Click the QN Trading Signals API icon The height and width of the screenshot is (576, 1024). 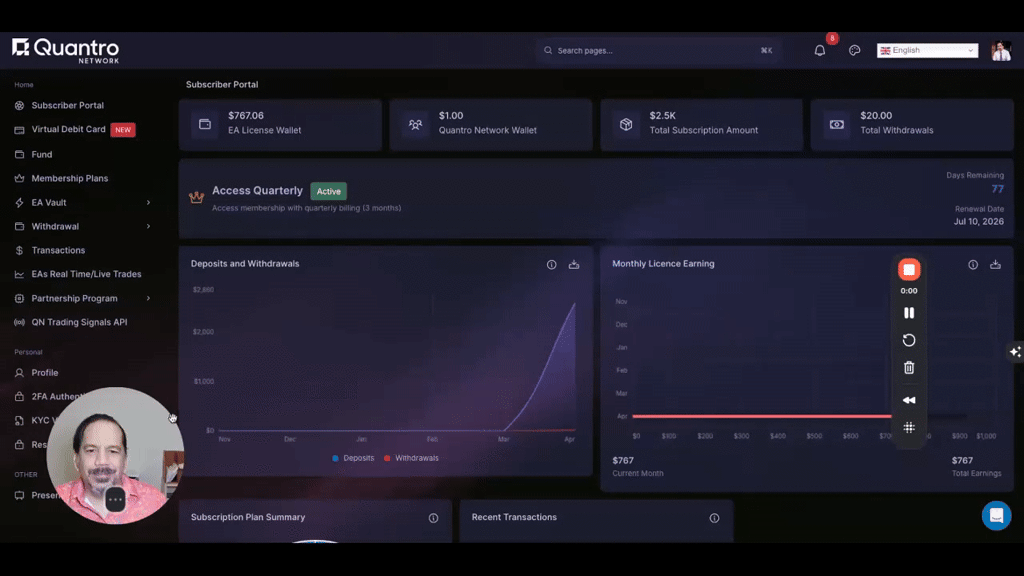(19, 322)
